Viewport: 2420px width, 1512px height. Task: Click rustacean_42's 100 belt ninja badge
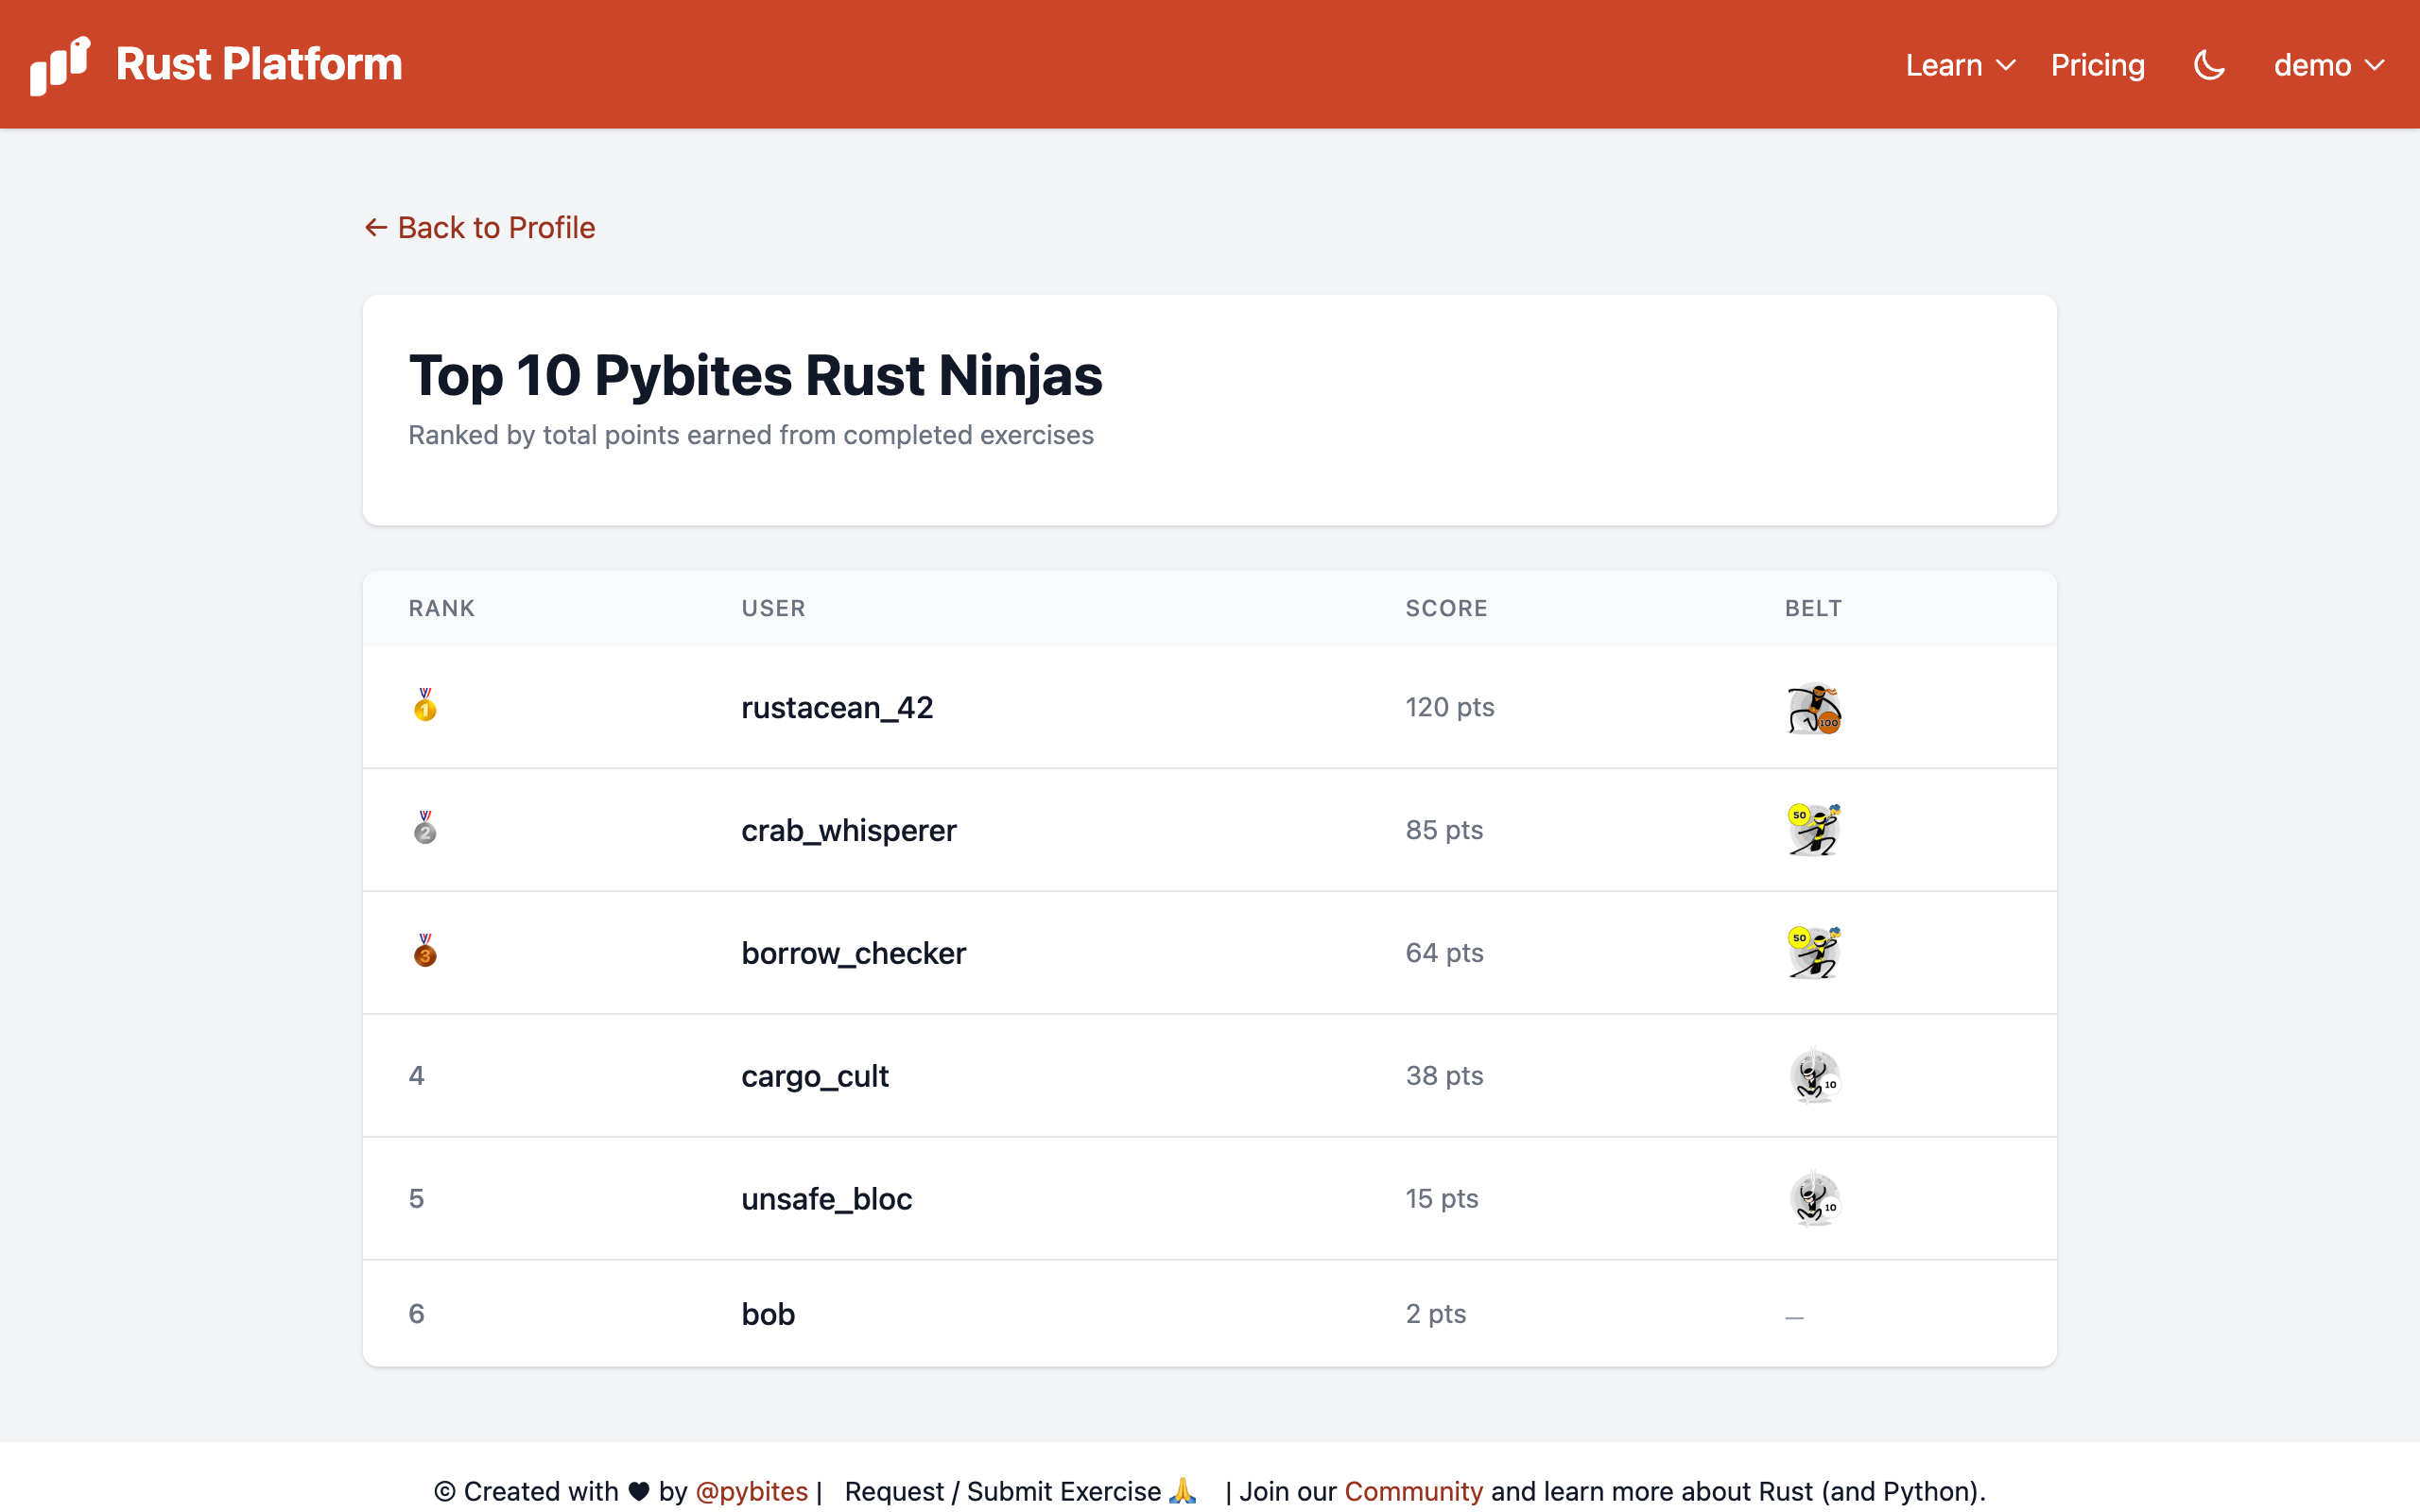pyautogui.click(x=1813, y=708)
